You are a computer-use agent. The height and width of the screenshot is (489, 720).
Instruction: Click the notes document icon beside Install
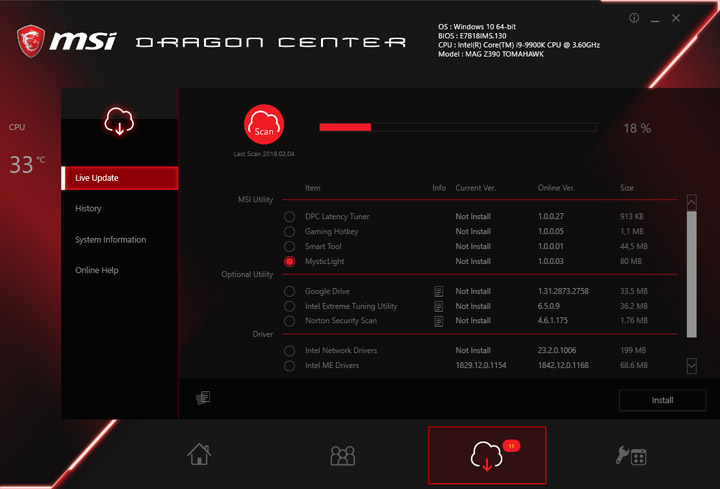point(203,397)
